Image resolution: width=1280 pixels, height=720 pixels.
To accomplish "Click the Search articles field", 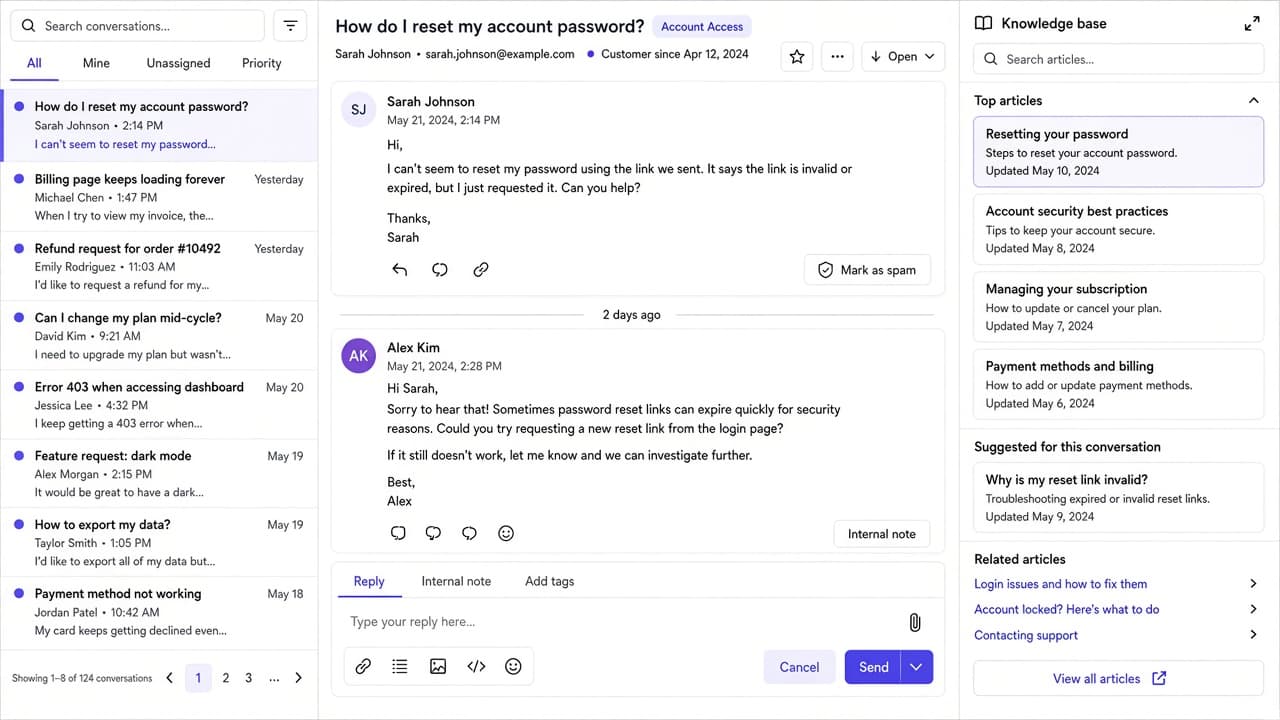I will tap(1118, 59).
